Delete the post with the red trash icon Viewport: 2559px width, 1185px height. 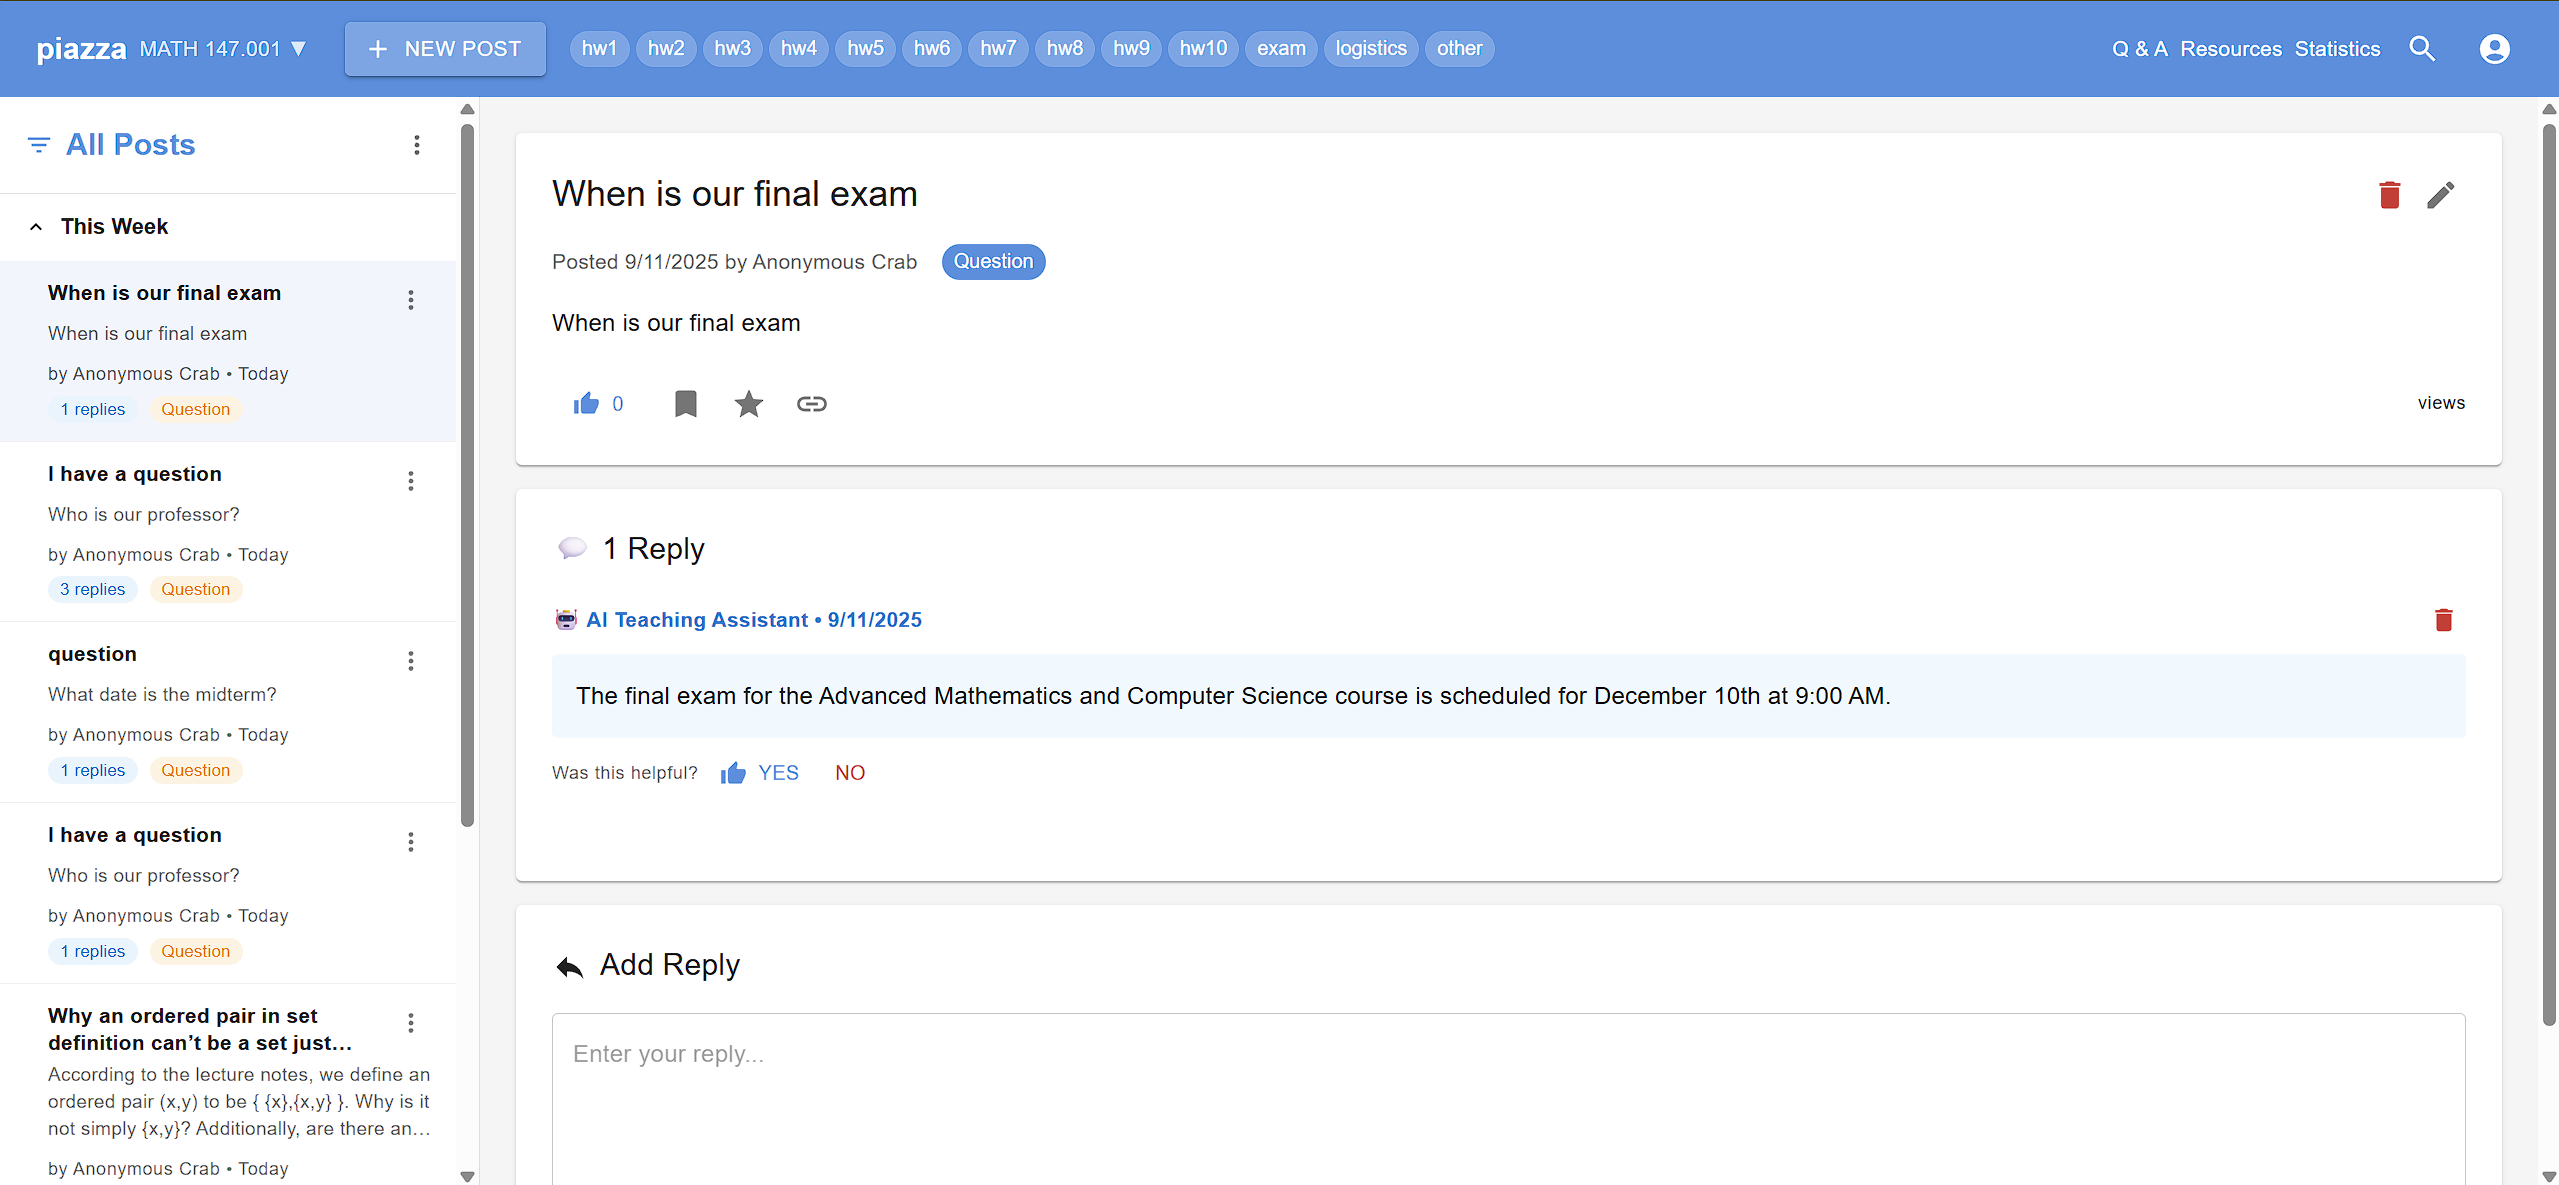[2389, 195]
